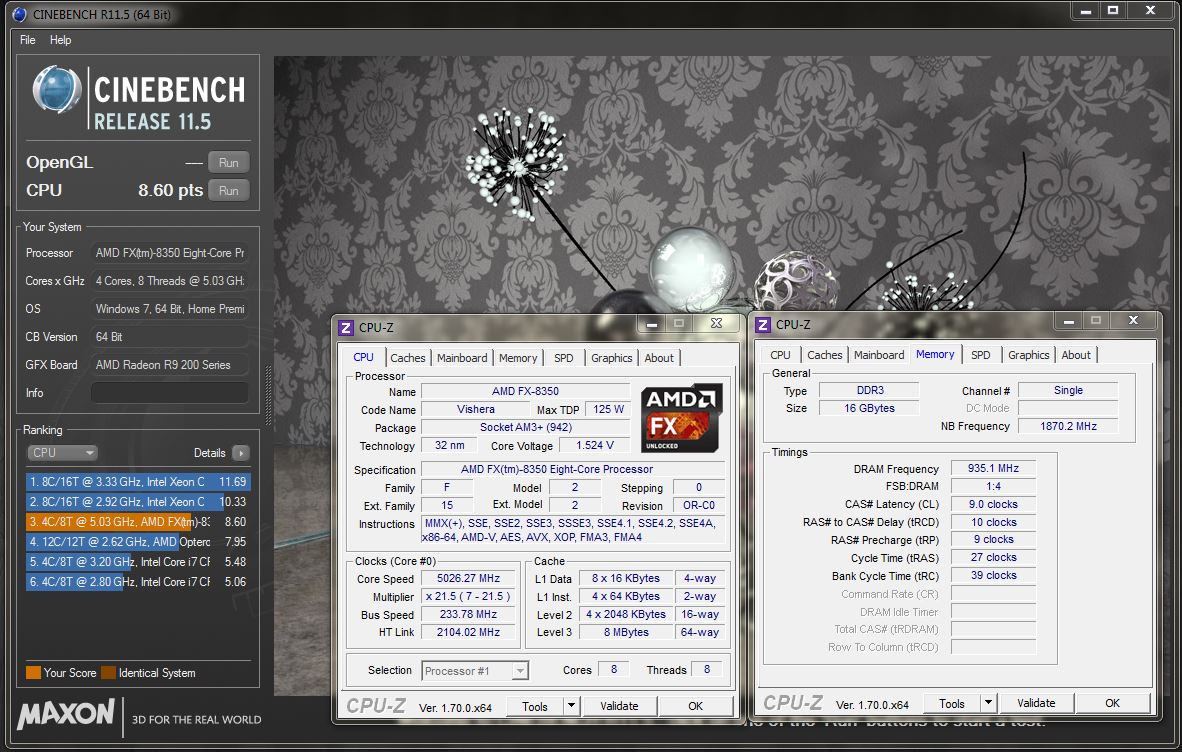Select ranking row 8C/16T @ 2.92 GHz Intel Xeon
This screenshot has height=752, width=1182.
(x=138, y=502)
